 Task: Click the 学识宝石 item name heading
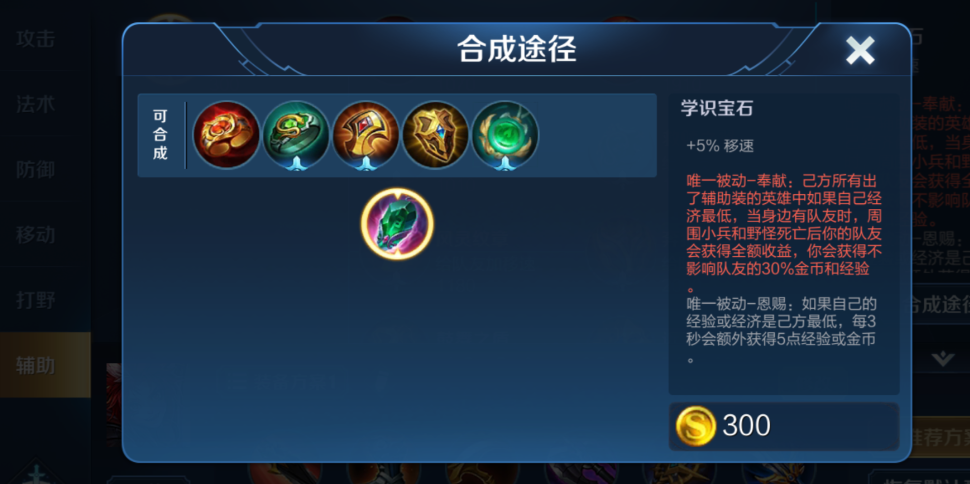point(717,109)
